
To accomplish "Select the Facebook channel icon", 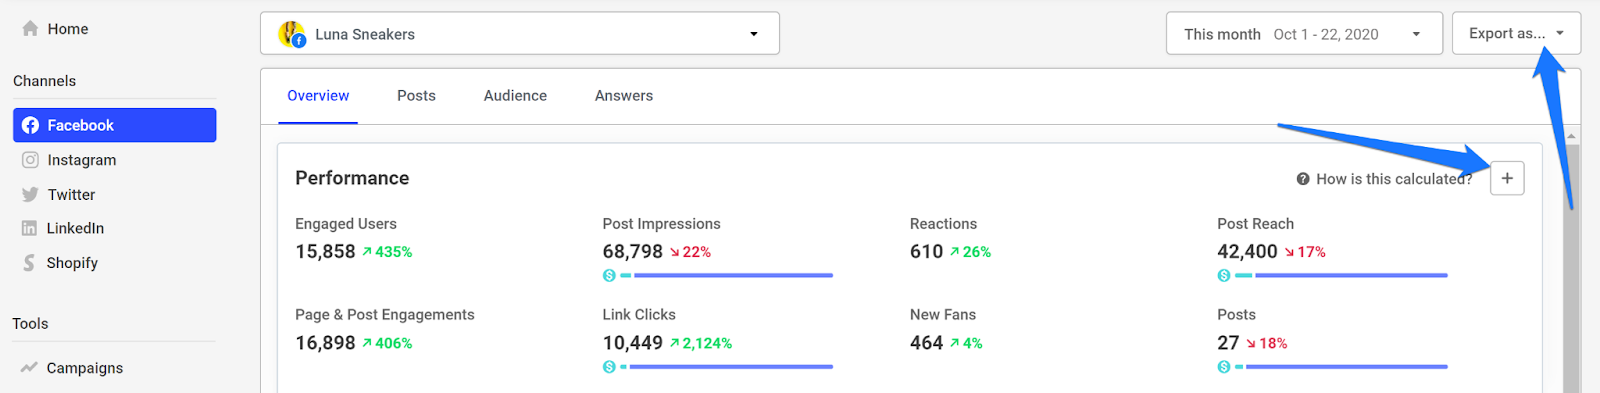I will click(31, 125).
